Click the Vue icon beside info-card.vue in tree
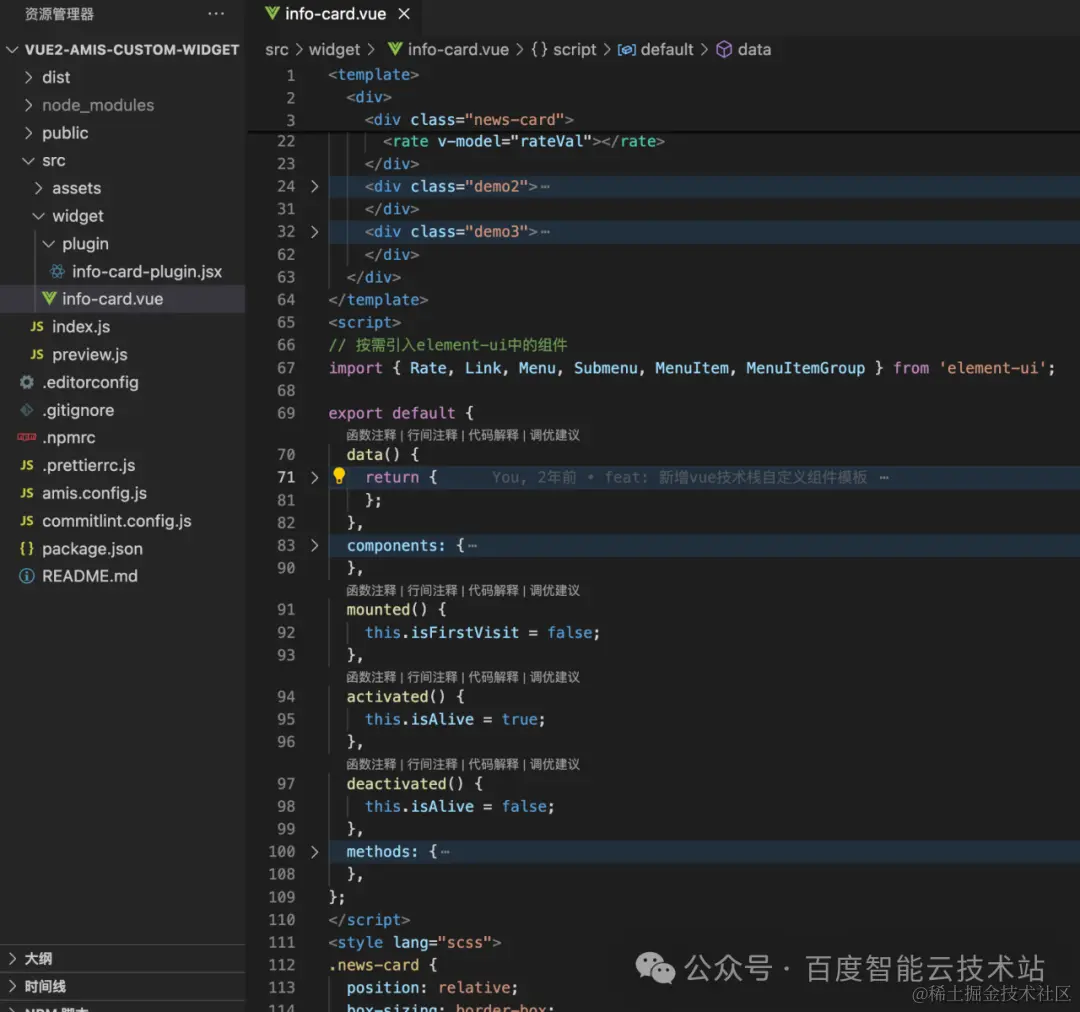Image resolution: width=1080 pixels, height=1012 pixels. (49, 298)
